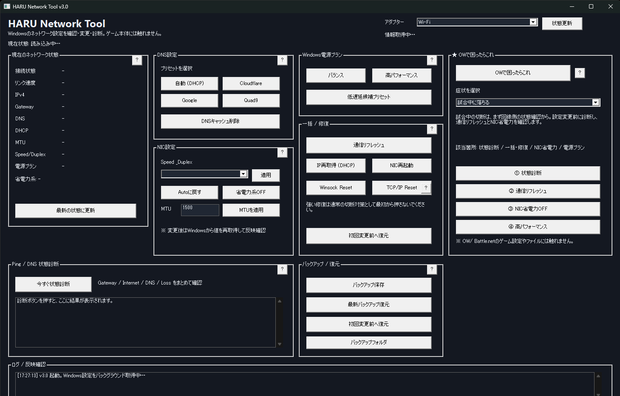Apply the Cloudflare DNS preset
Image resolution: width=620 pixels, height=396 pixels.
click(x=251, y=83)
